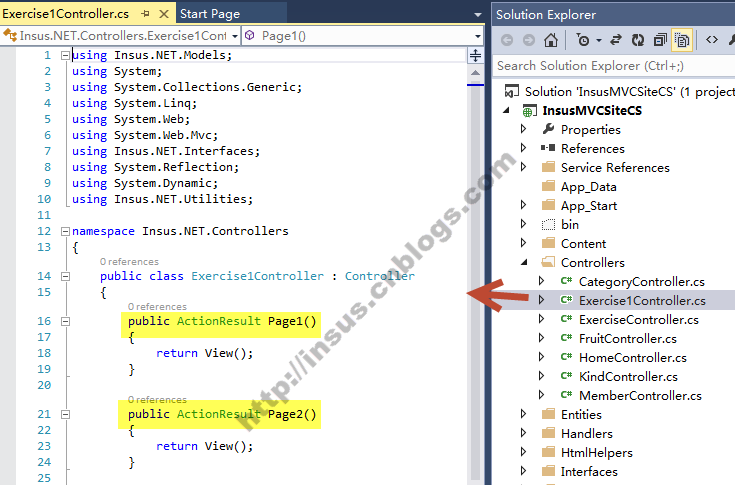The width and height of the screenshot is (735, 485).
Task: Click the C# icon of HomeController.cs
Action: (566, 357)
